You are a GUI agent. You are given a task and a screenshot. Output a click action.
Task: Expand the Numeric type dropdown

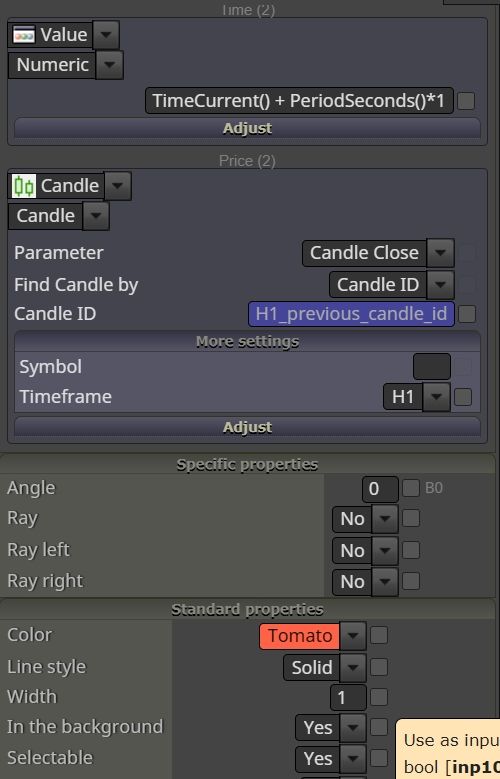(x=109, y=65)
